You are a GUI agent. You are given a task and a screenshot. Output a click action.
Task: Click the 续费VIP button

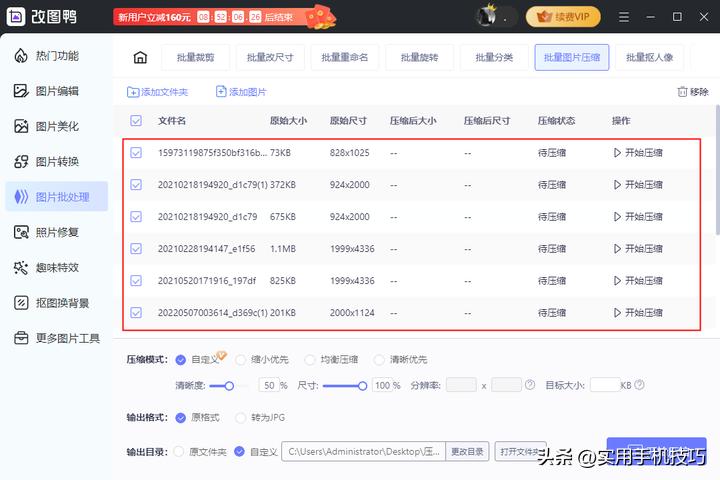tap(563, 17)
